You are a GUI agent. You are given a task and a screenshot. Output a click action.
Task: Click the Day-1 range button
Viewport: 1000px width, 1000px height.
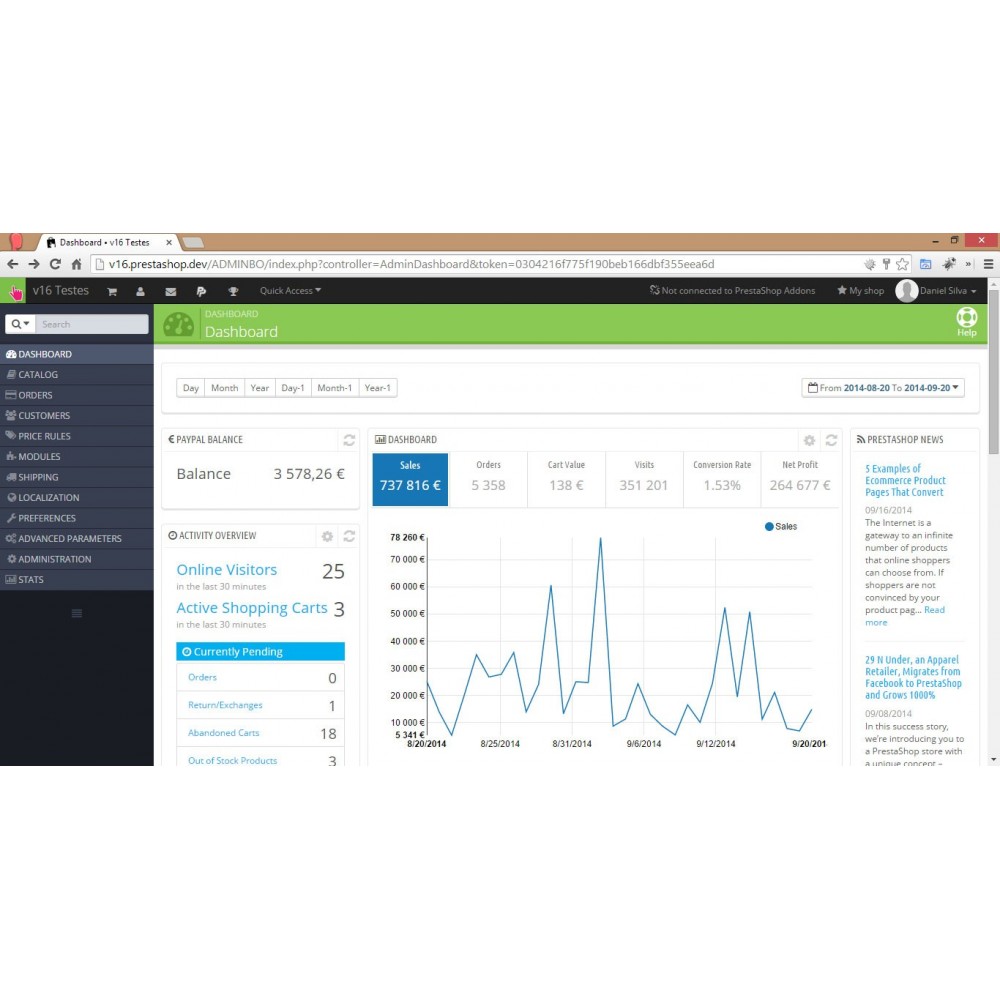293,388
